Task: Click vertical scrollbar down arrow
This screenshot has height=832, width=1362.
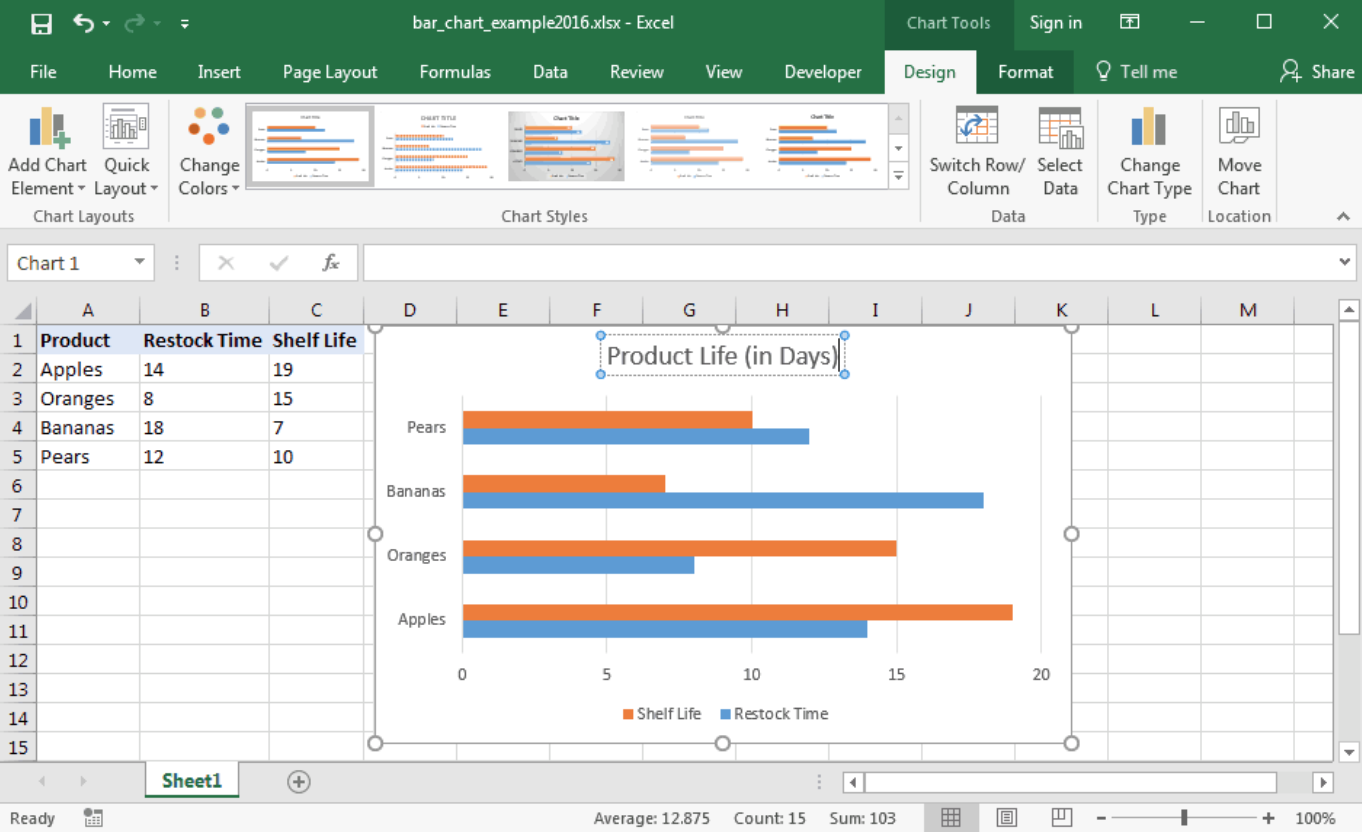Action: pyautogui.click(x=1349, y=752)
